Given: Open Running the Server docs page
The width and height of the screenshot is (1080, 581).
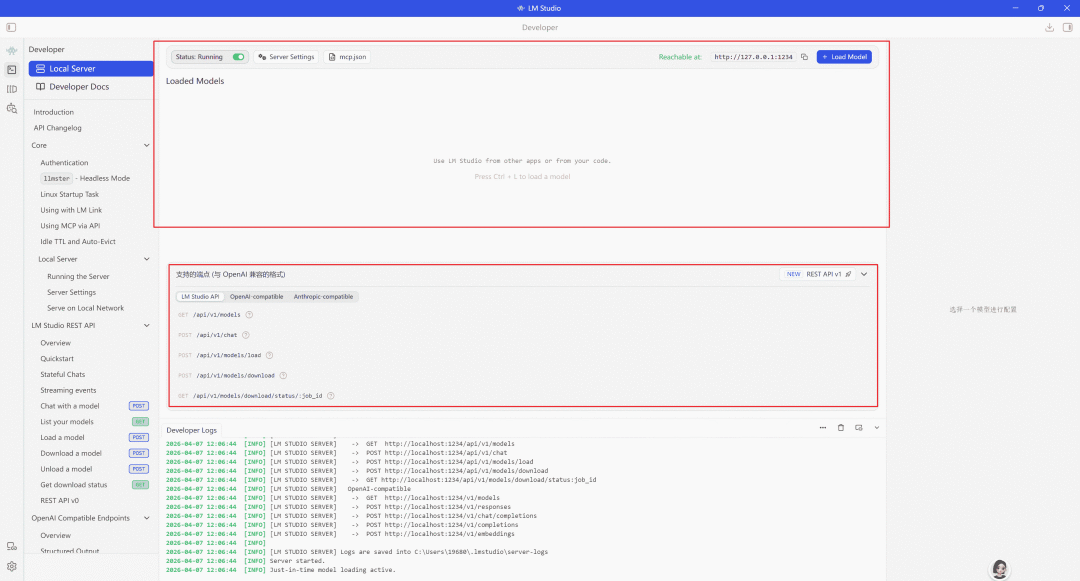Looking at the screenshot, I should 78,277.
